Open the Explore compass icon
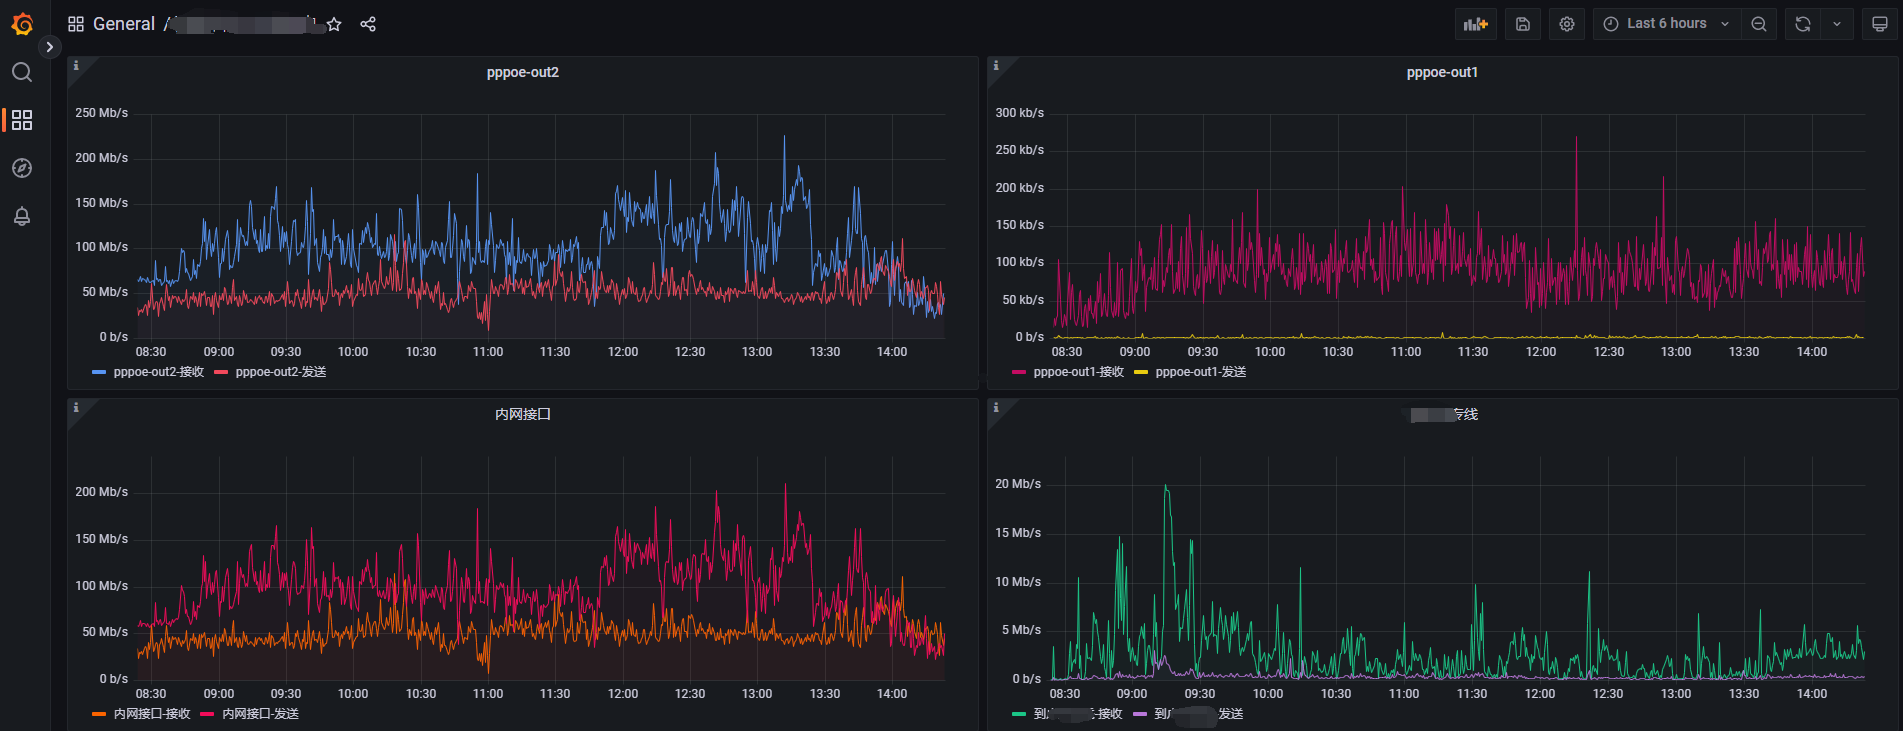Viewport: 1903px width, 731px height. pyautogui.click(x=22, y=168)
